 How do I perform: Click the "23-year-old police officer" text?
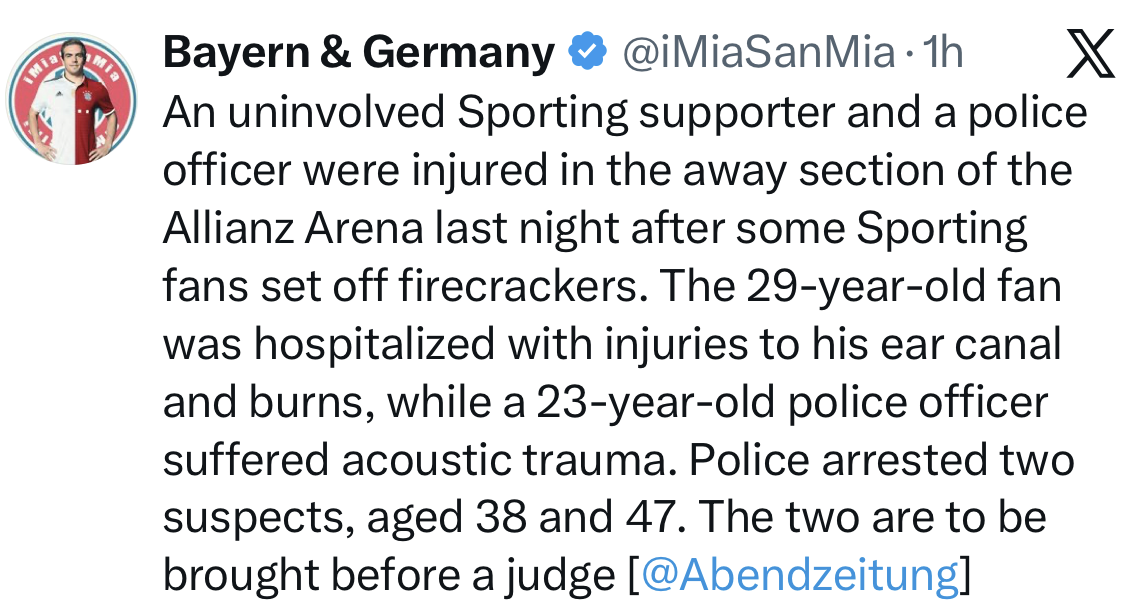coord(792,402)
